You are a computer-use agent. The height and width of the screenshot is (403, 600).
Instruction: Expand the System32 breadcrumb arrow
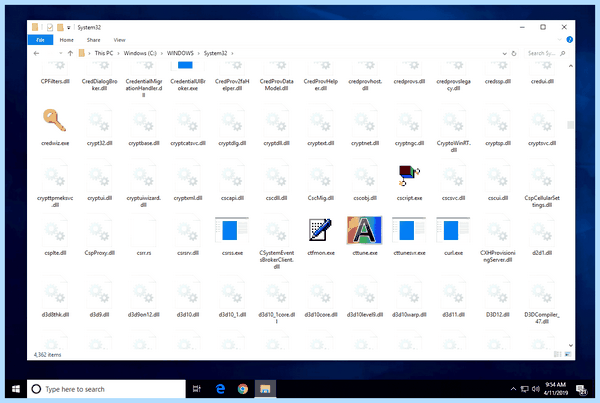[232, 53]
